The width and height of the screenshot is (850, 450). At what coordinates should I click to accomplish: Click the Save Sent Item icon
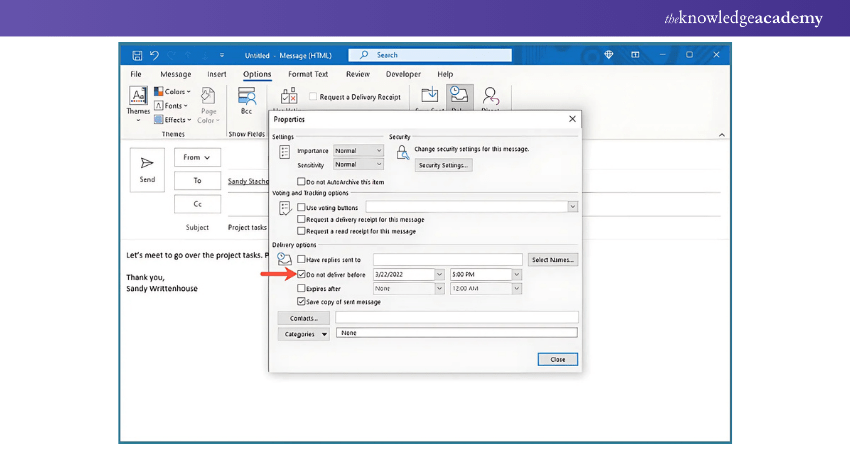pyautogui.click(x=429, y=94)
